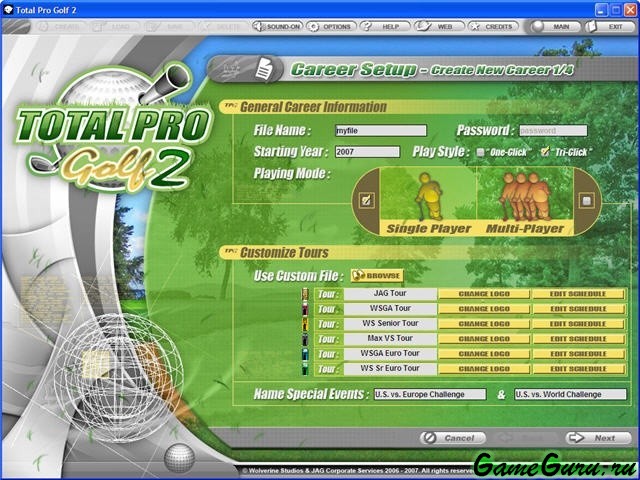Image resolution: width=640 pixels, height=480 pixels.
Task: Toggle the Tri-Click play style checkbox
Action: 545,152
